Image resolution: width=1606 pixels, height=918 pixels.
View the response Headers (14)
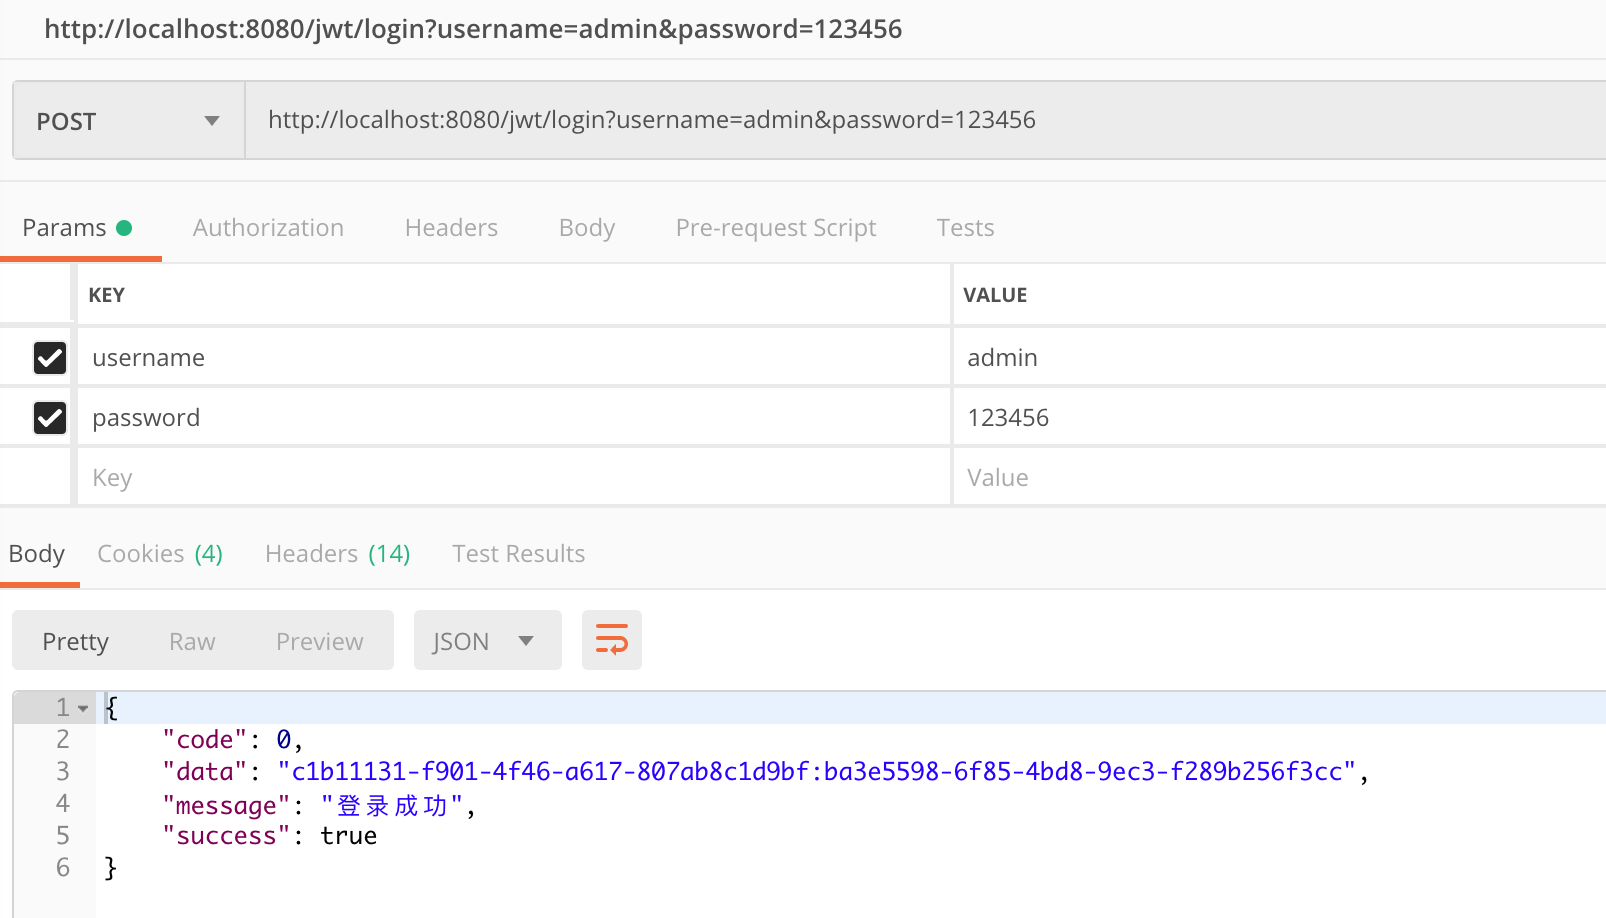coord(337,553)
